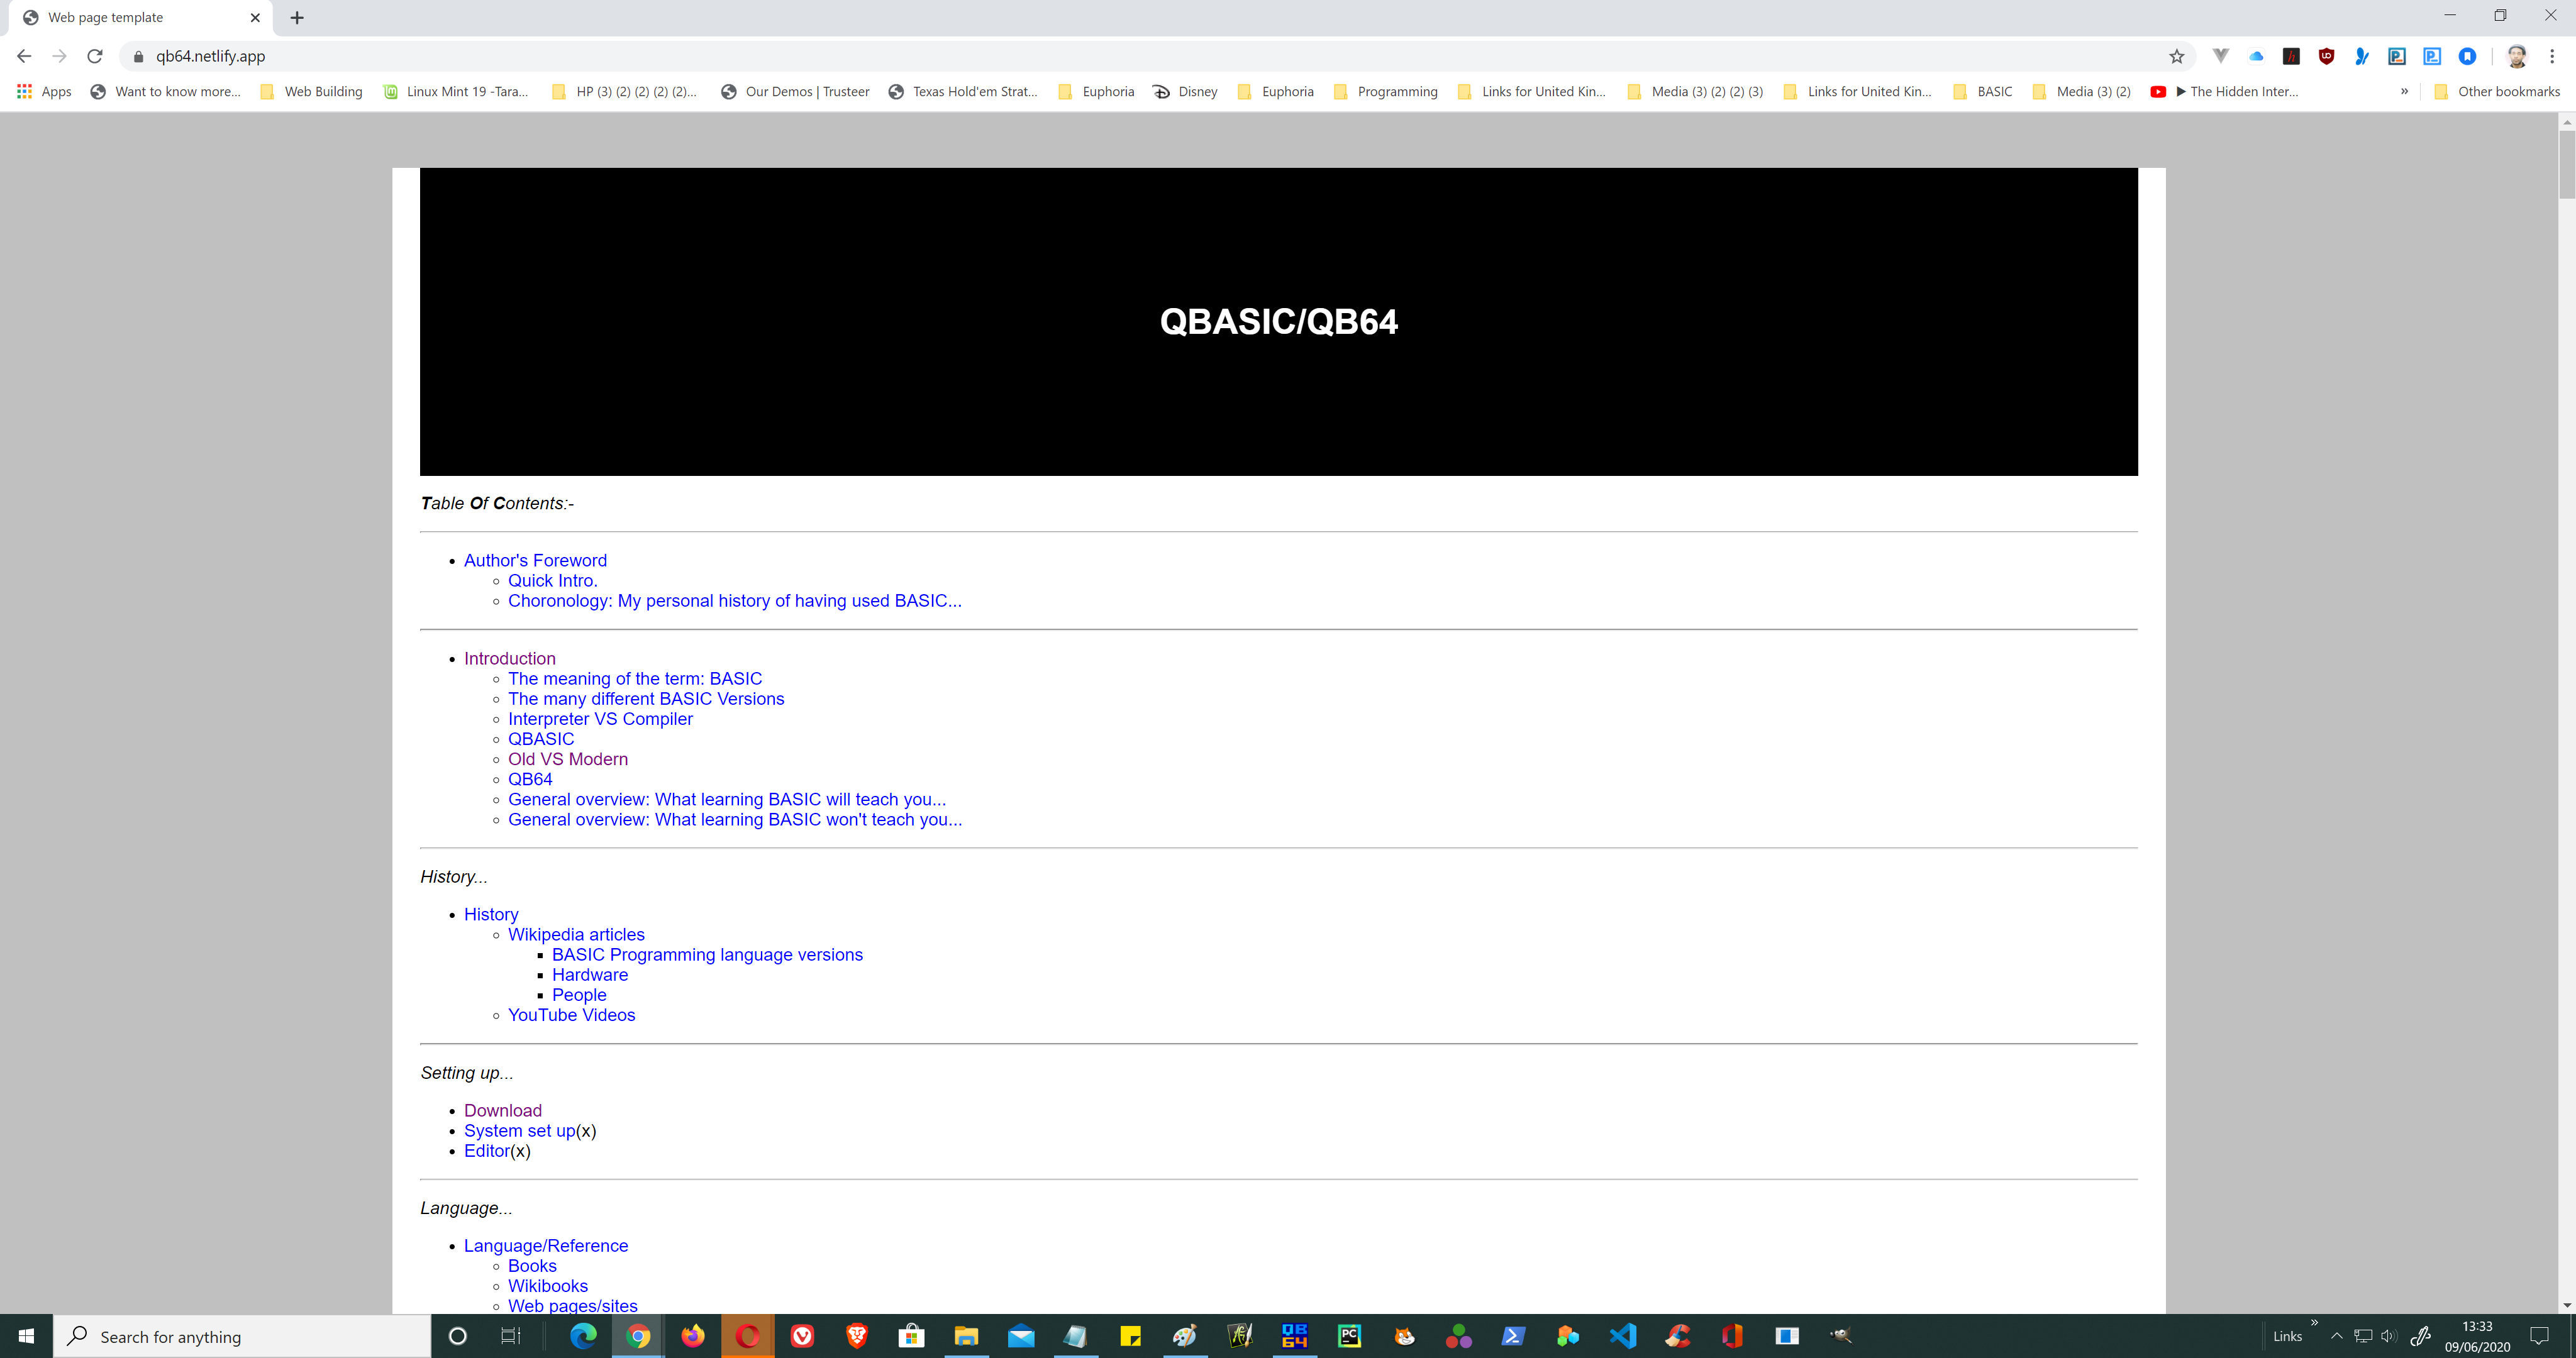Follow the Author's Foreword link
The image size is (2576, 1358).
point(535,560)
